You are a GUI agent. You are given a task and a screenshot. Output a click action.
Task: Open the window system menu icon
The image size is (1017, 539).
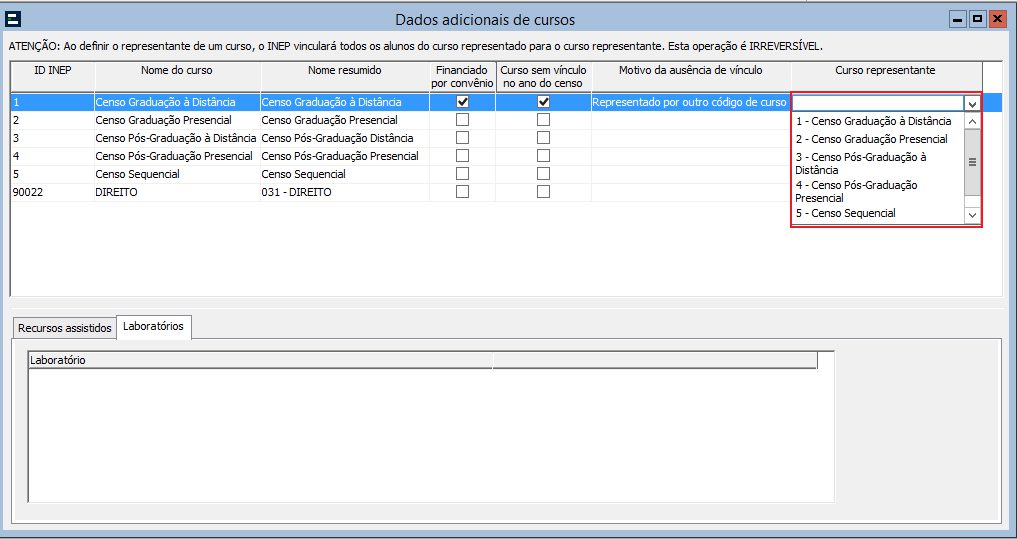pyautogui.click(x=13, y=19)
